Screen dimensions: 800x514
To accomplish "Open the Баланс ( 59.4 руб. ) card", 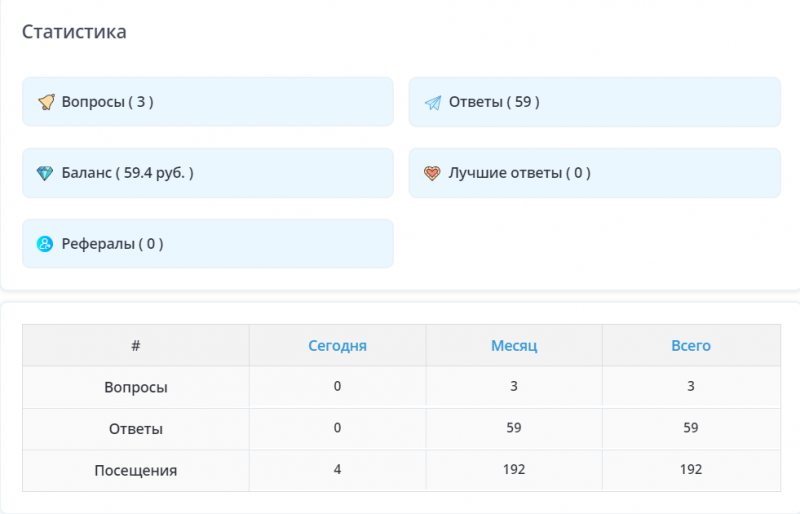I will [x=208, y=173].
